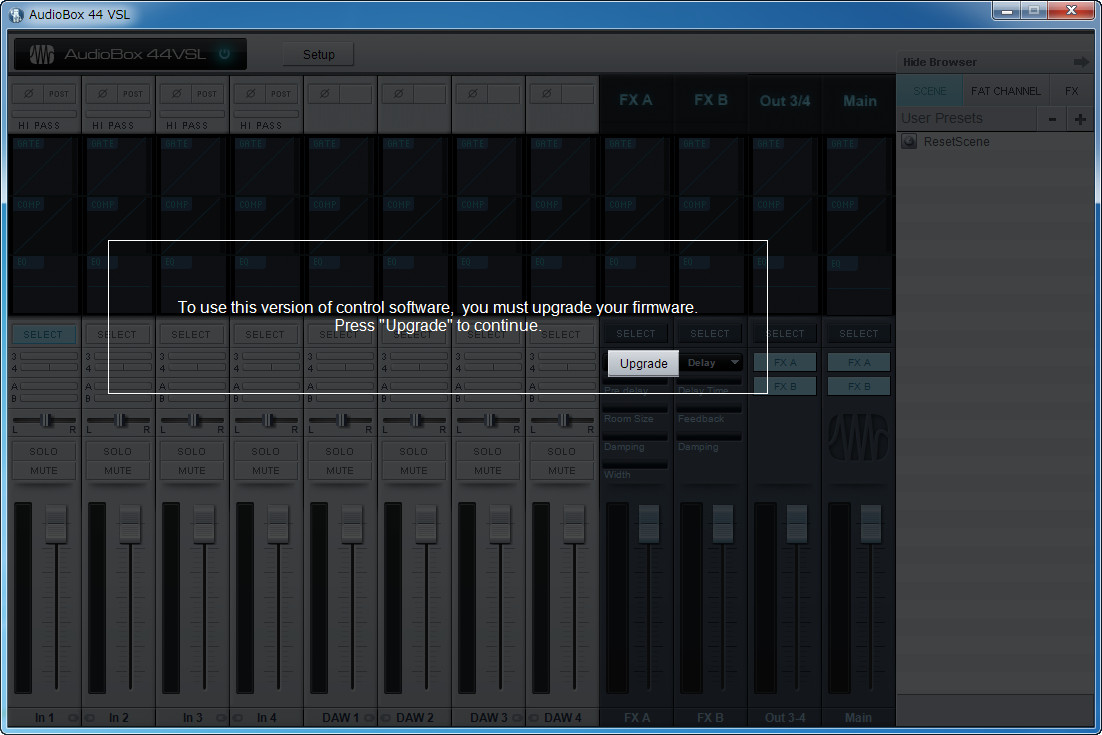Open the Delay effect type dropdown
1102x735 pixels.
coord(711,363)
